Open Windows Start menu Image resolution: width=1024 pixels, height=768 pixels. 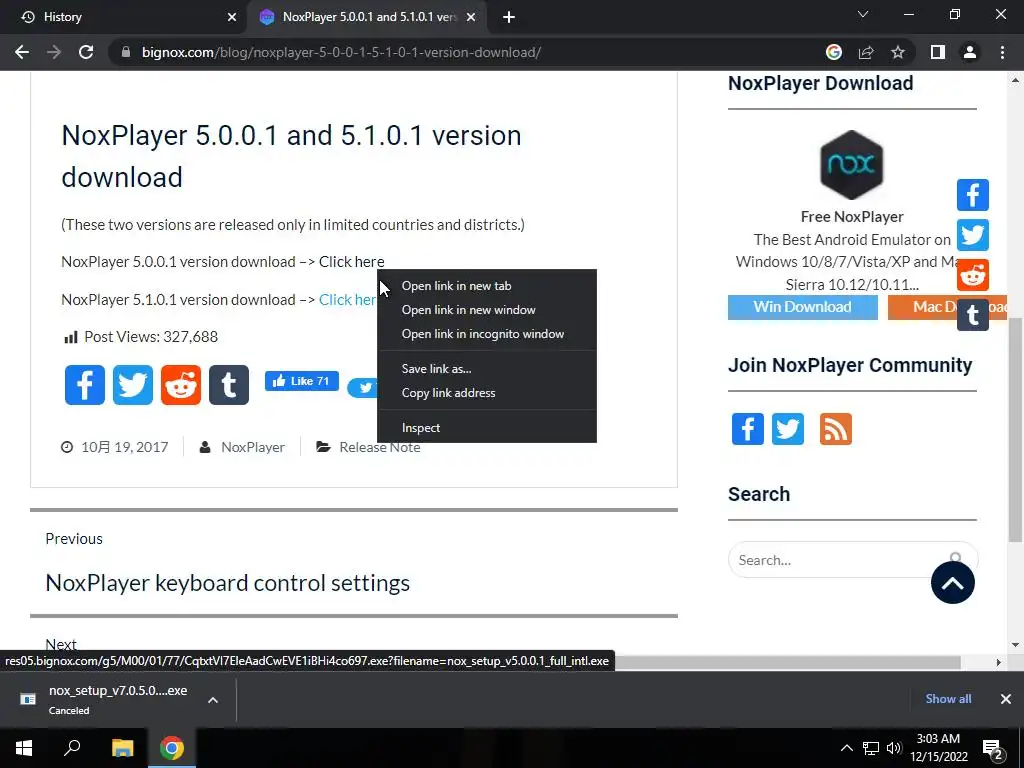point(24,748)
